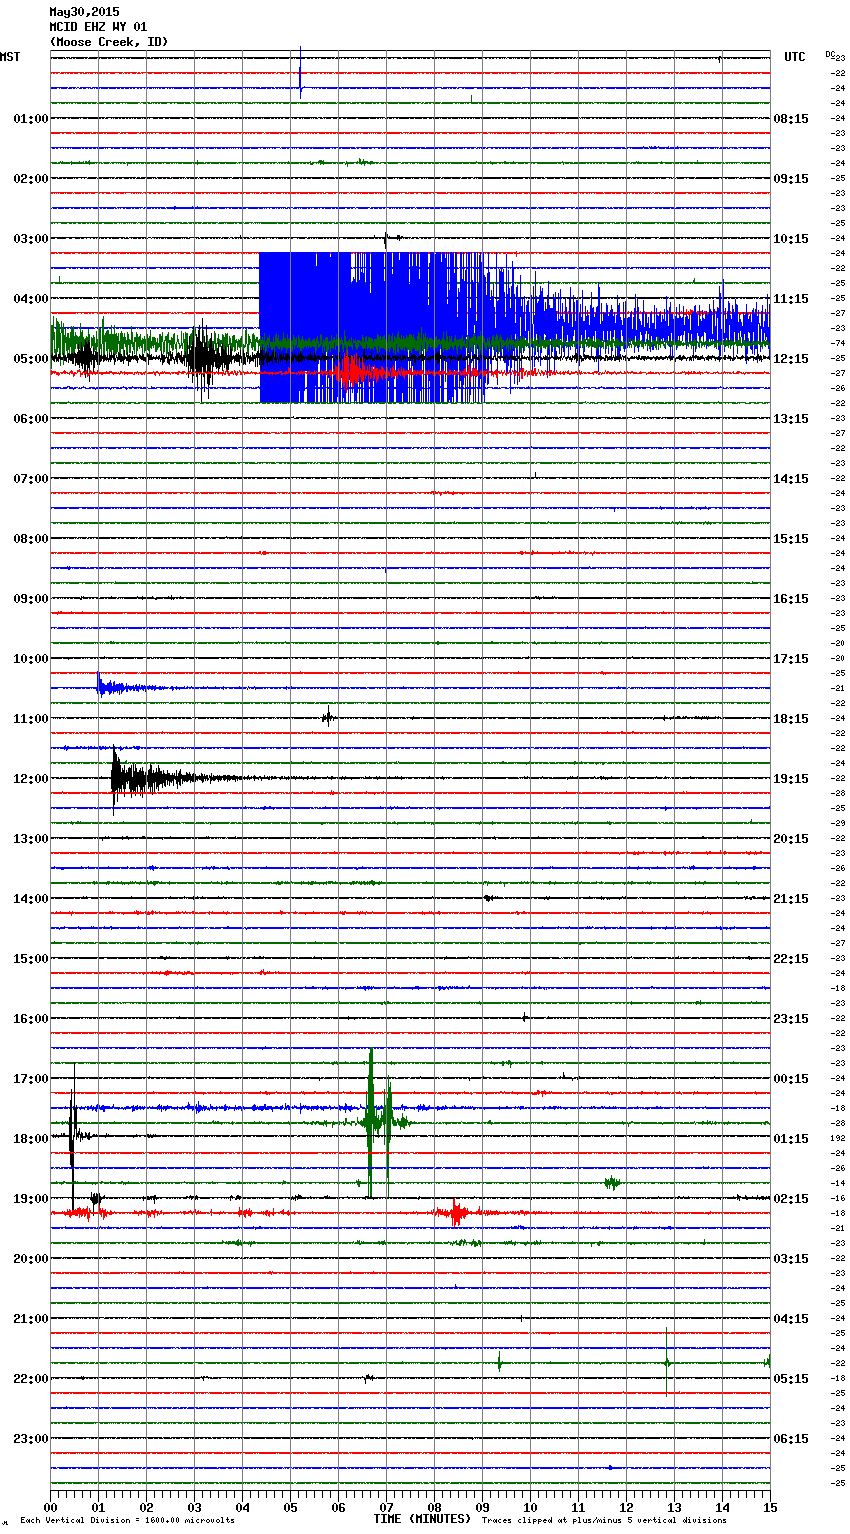Click minute 00 on the bottom axis
This screenshot has width=850, height=1534.
click(x=50, y=1507)
